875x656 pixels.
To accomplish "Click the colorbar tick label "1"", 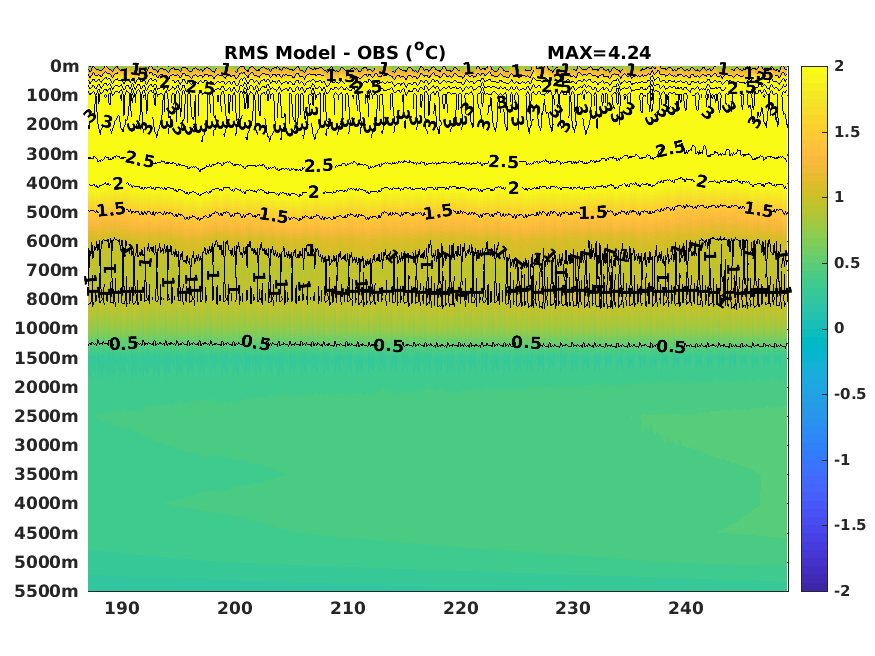I will pyautogui.click(x=839, y=197).
